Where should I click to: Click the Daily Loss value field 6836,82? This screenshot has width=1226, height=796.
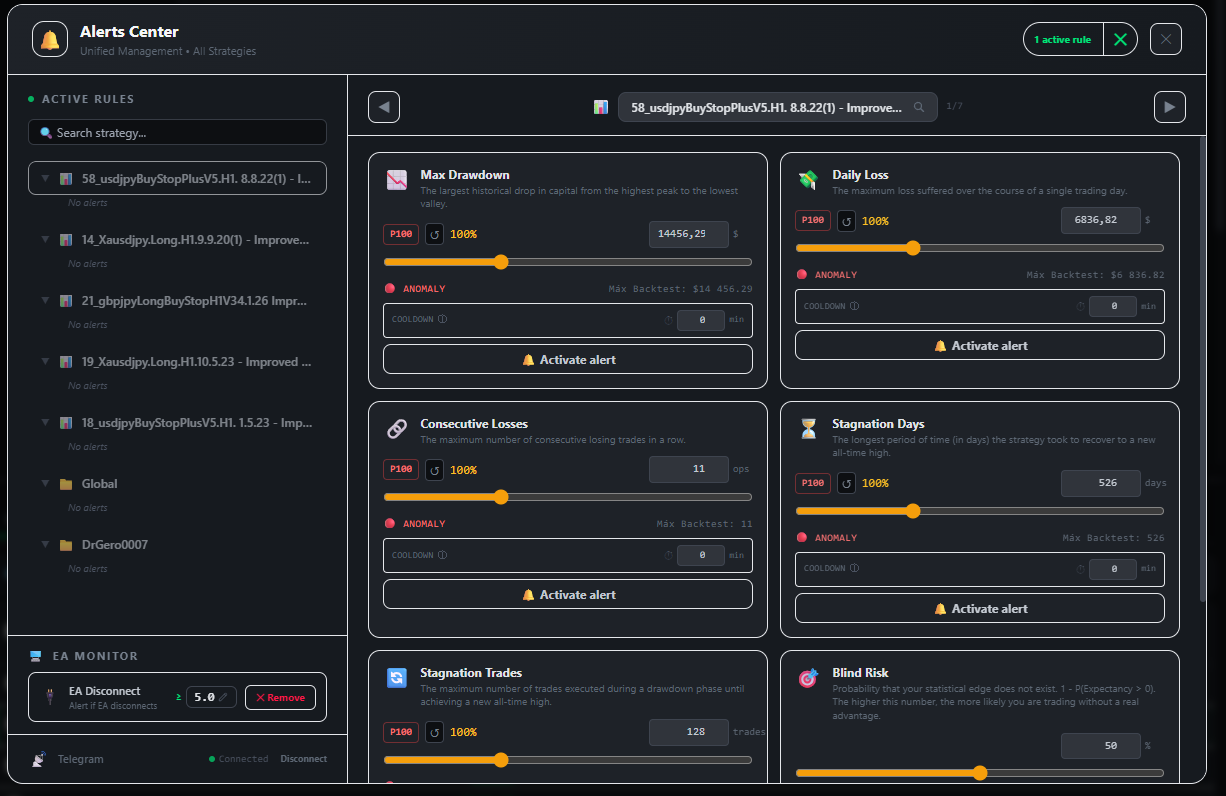pos(1101,220)
